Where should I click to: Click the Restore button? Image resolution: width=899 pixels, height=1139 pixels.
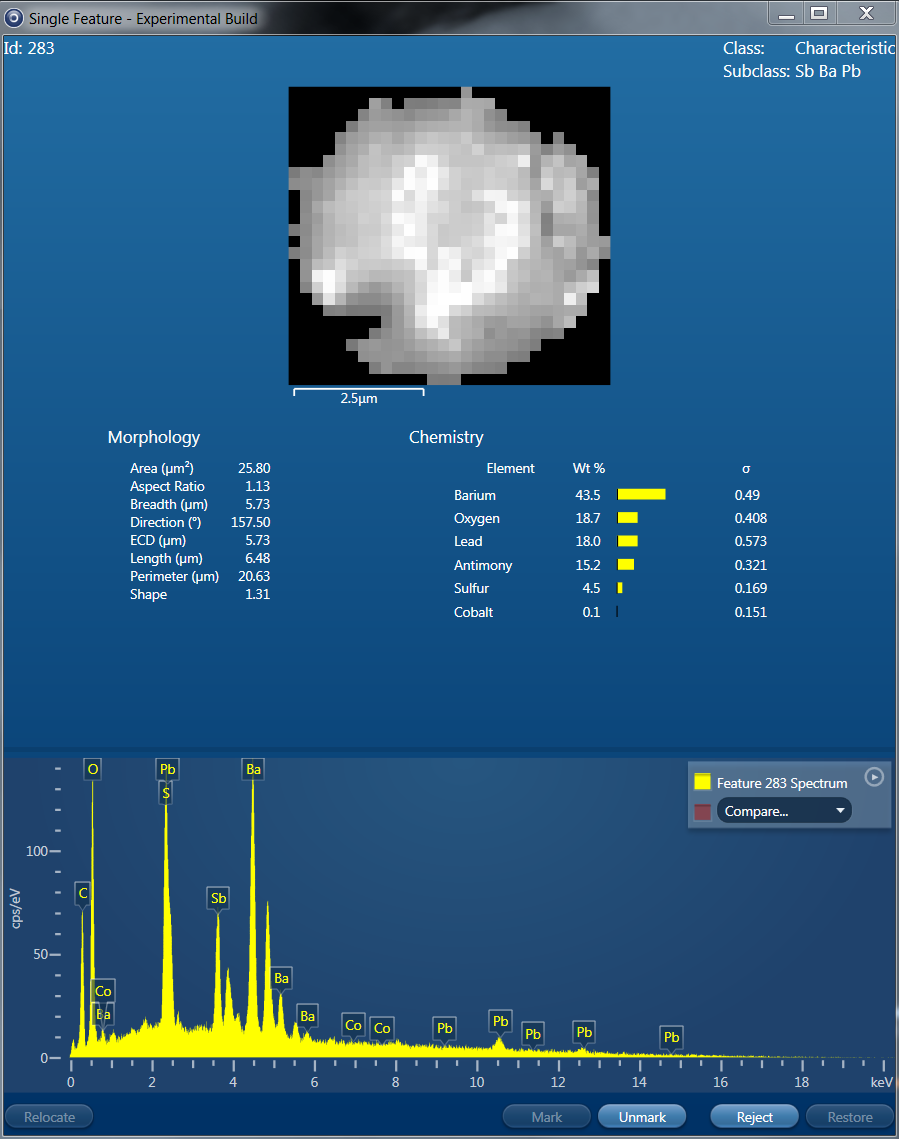849,1117
